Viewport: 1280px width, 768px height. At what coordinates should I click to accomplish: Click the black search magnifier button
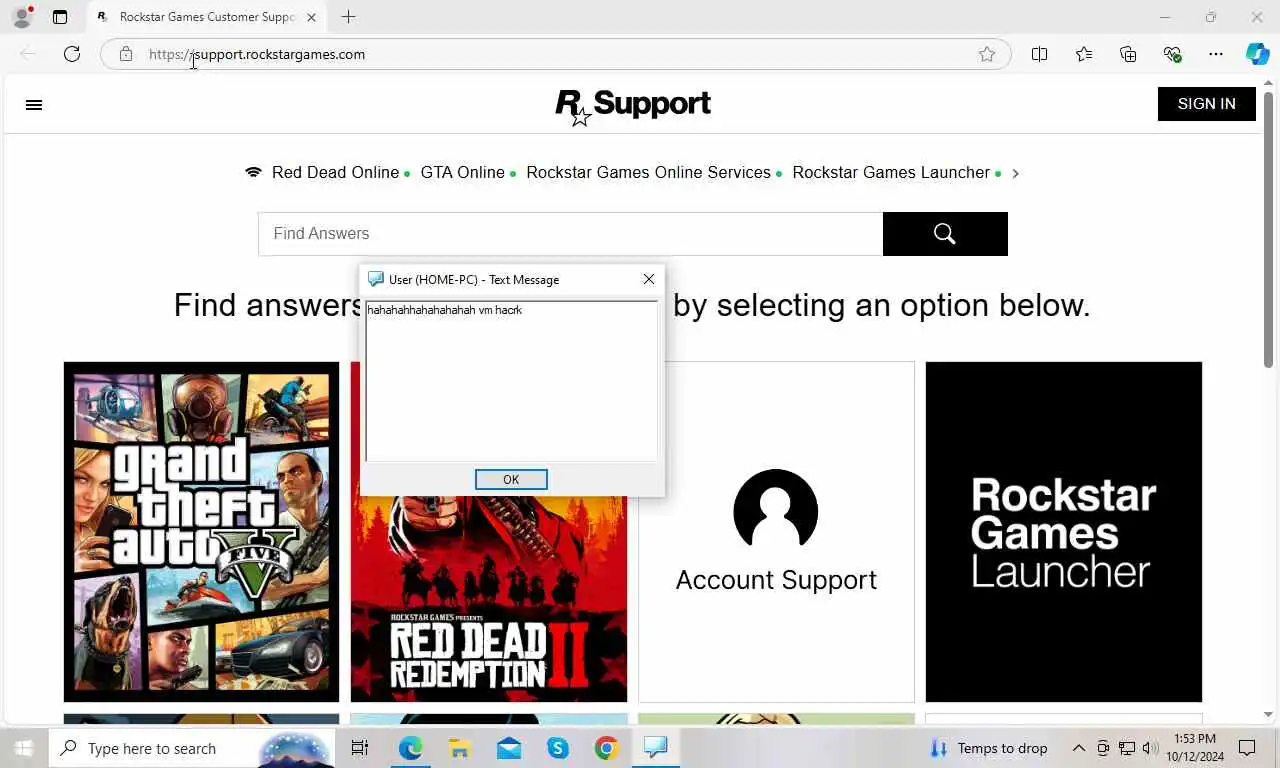945,234
